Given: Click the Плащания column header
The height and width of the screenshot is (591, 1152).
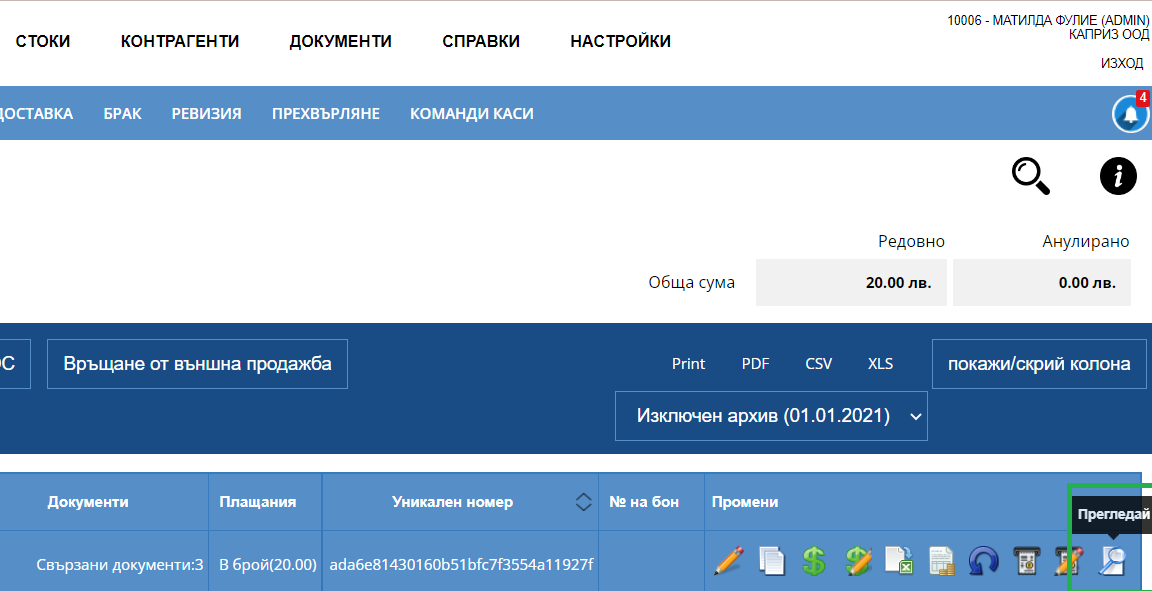Looking at the screenshot, I should (257, 502).
